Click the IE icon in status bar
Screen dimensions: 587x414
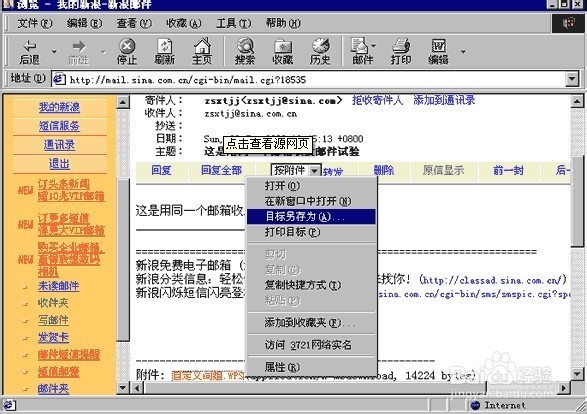(x=9, y=405)
